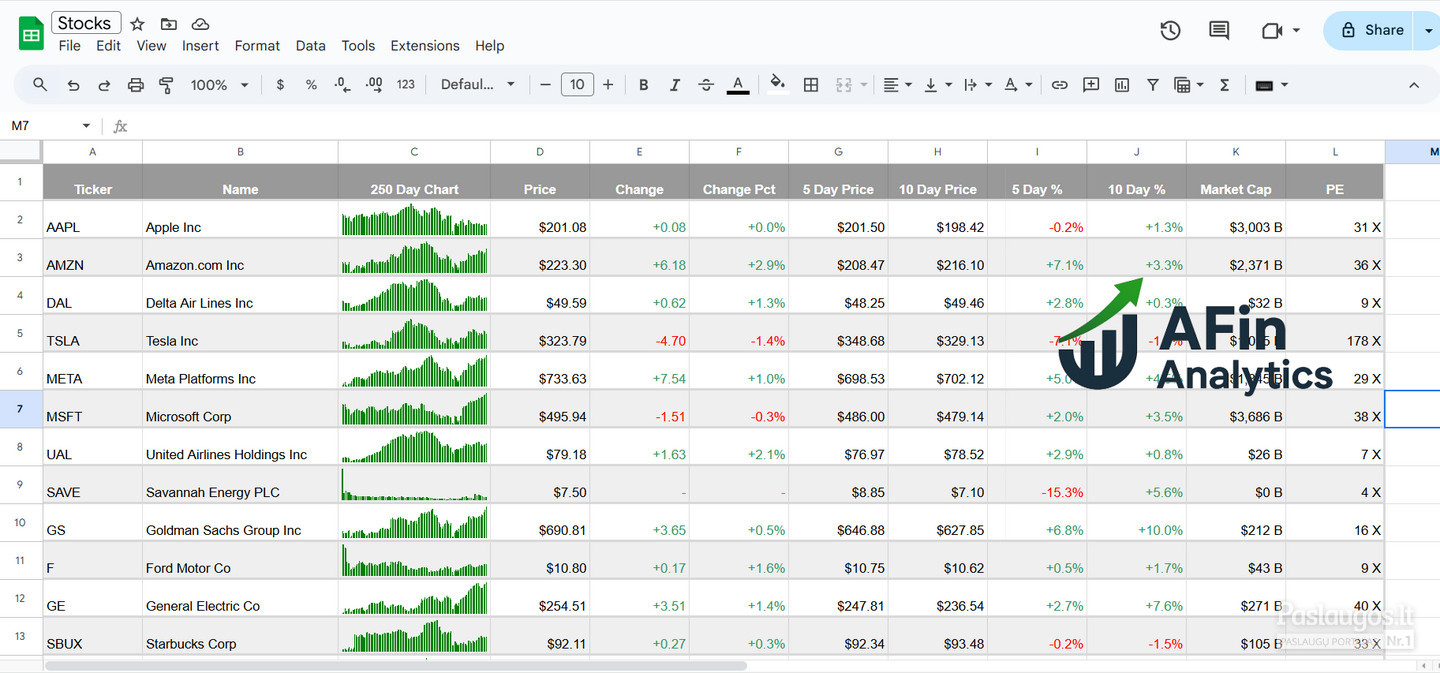Insert a link
Screen dimensions: 1440x673
[1060, 85]
